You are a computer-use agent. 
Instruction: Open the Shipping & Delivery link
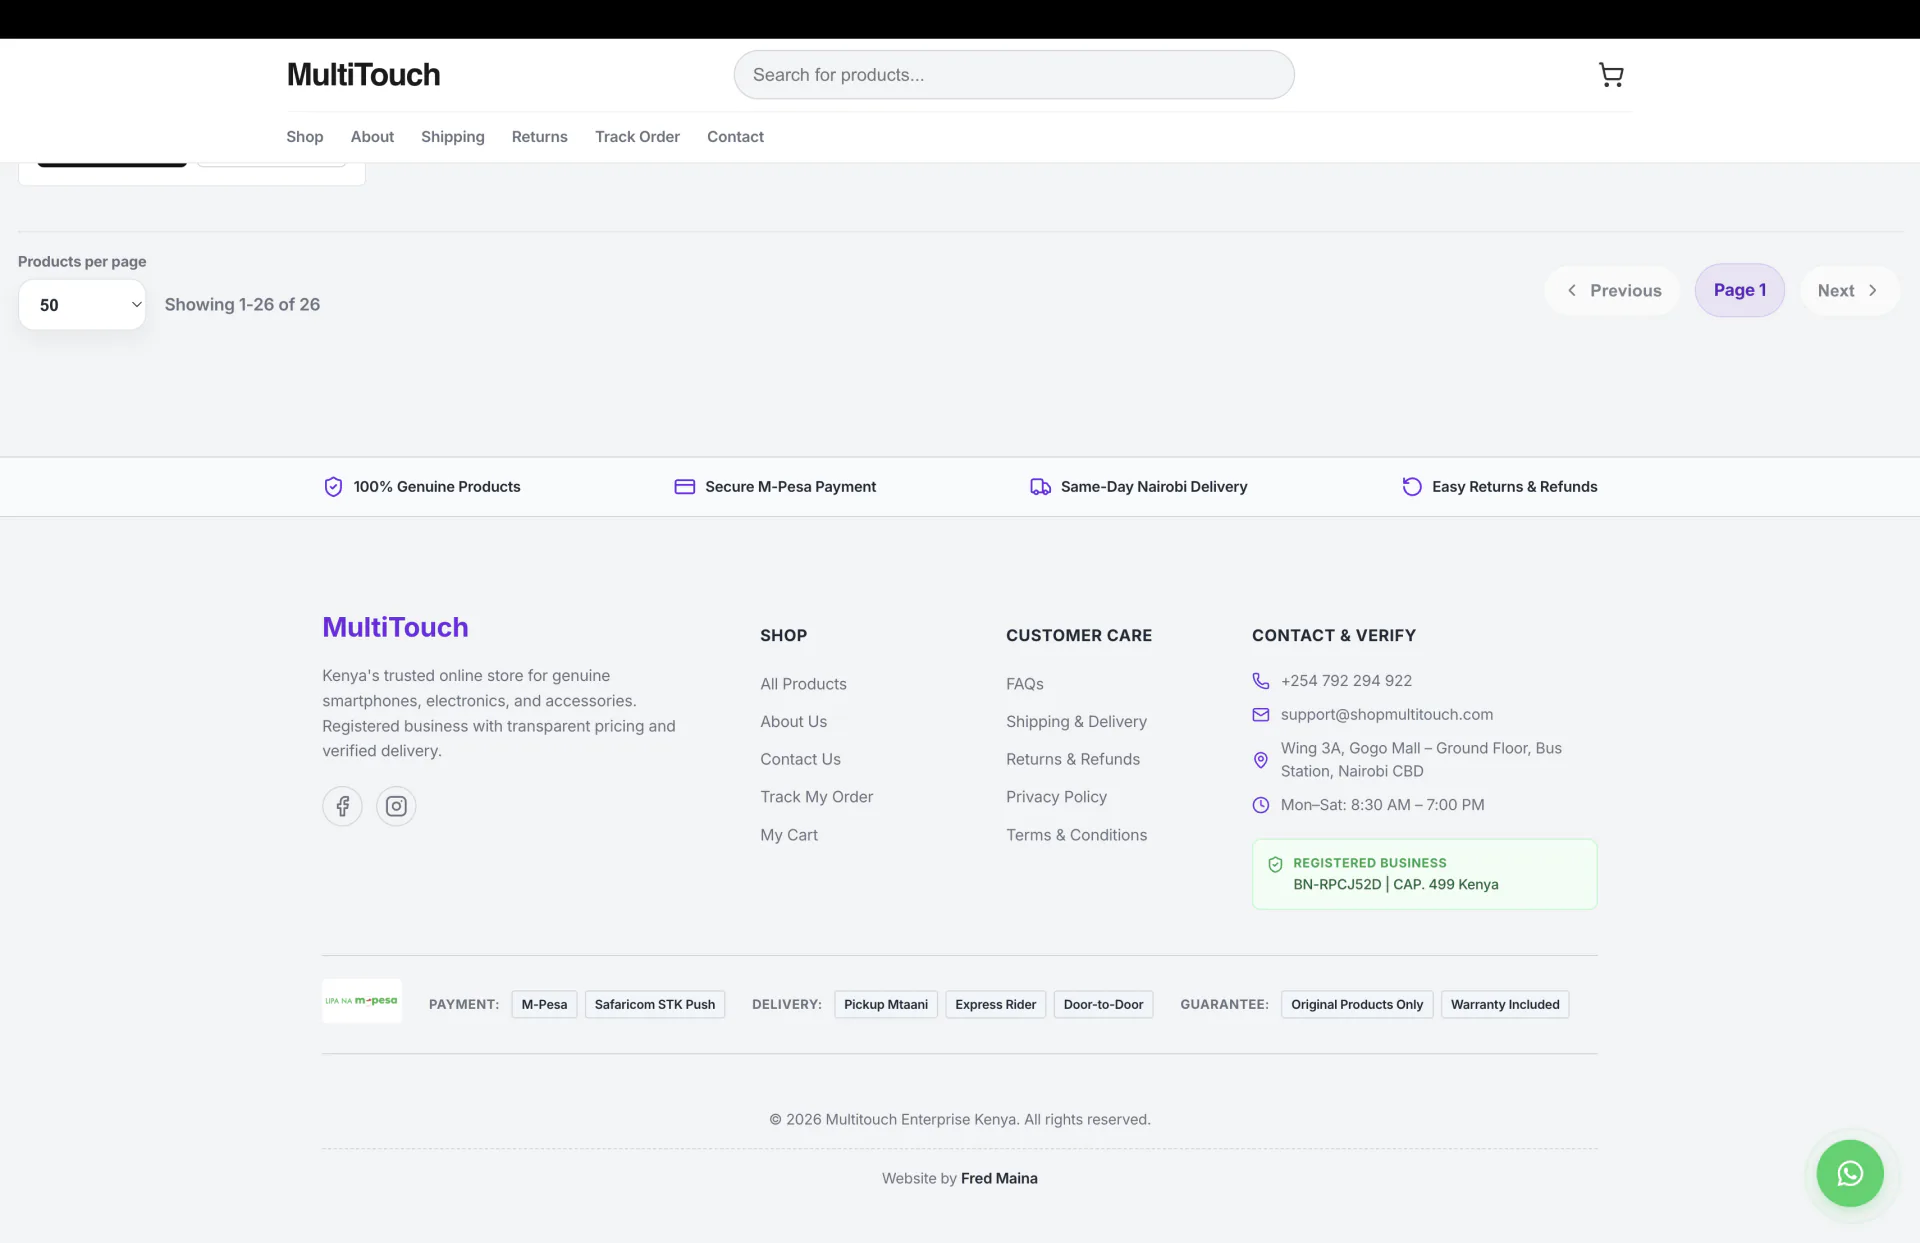pos(1076,722)
